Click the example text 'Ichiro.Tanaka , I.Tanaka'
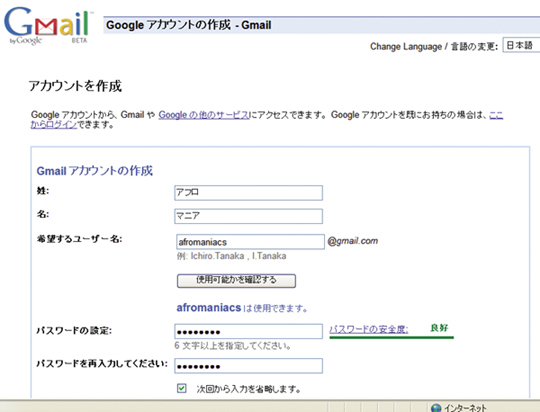 click(238, 256)
